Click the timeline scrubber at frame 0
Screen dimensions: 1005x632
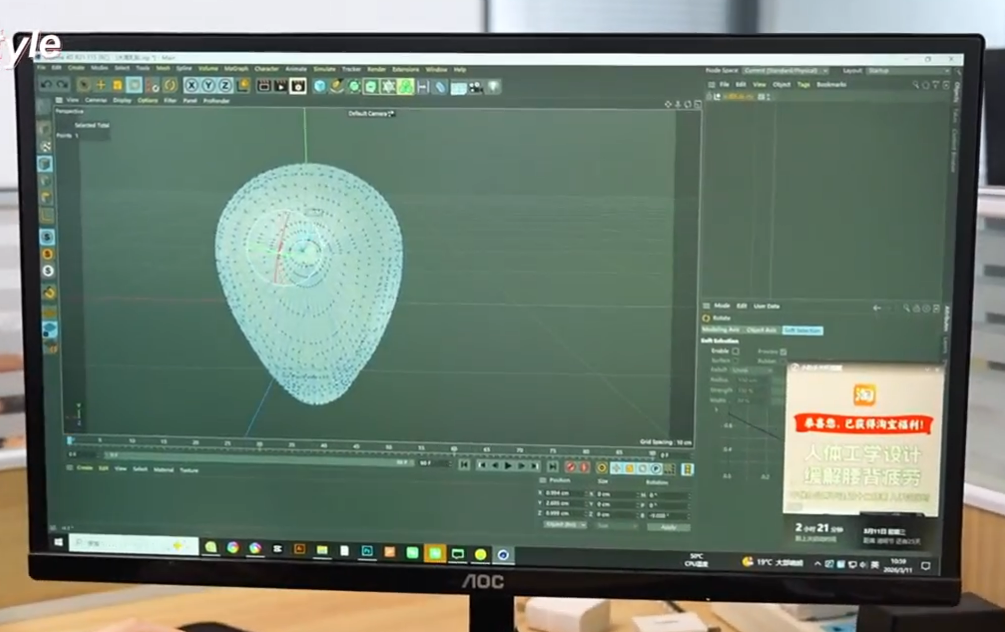(70, 441)
